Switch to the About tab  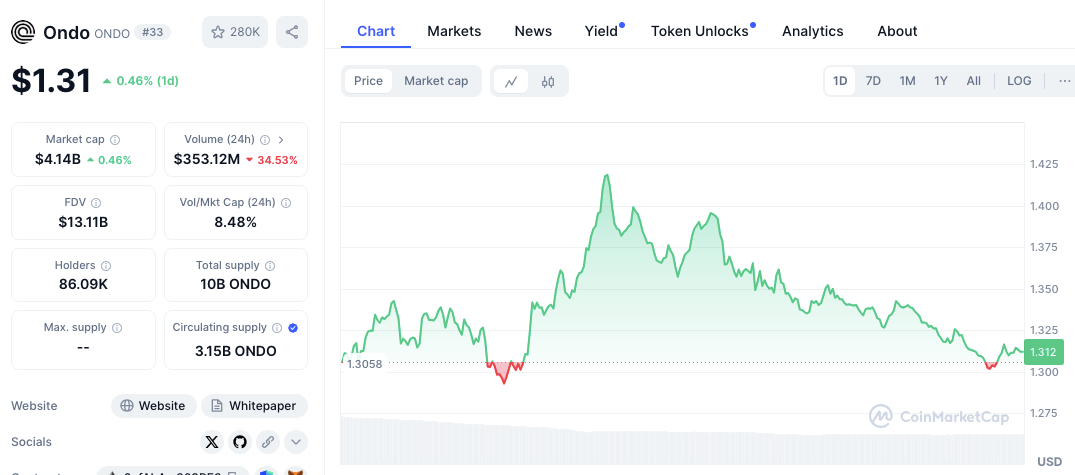pyautogui.click(x=897, y=31)
